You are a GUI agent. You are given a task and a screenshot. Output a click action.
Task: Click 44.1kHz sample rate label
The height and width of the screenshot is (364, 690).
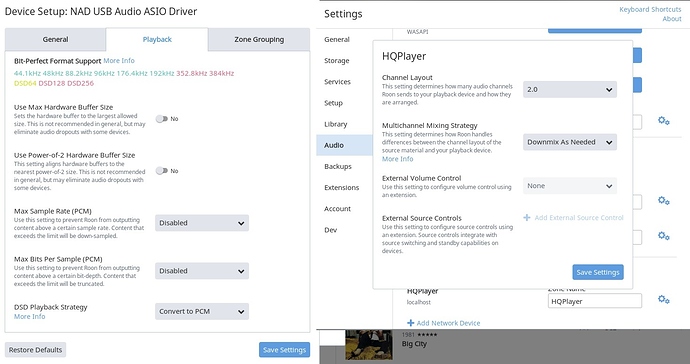click(x=27, y=73)
